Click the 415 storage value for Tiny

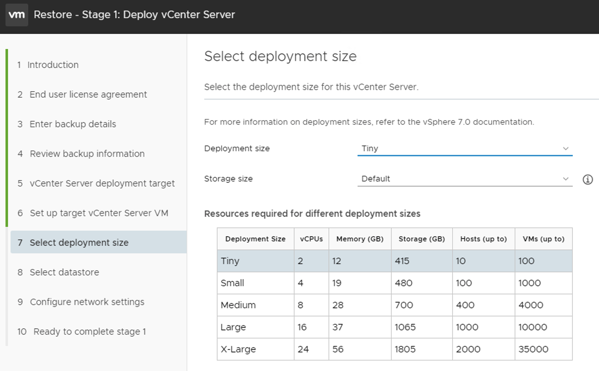coord(402,261)
